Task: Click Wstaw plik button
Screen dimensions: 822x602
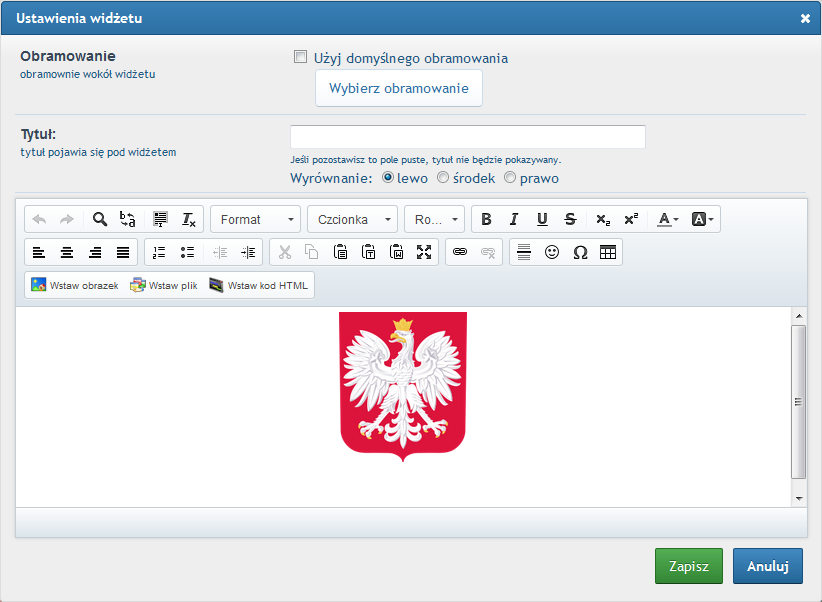Action: coord(164,285)
